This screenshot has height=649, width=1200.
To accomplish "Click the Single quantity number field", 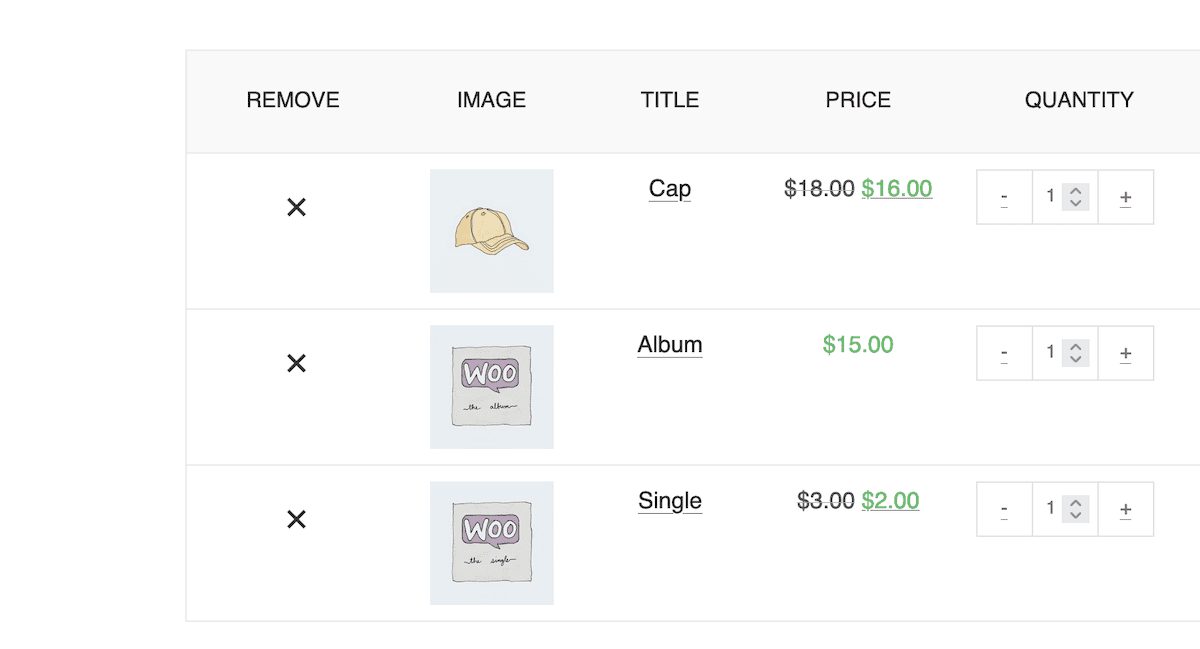I will click(x=1051, y=508).
